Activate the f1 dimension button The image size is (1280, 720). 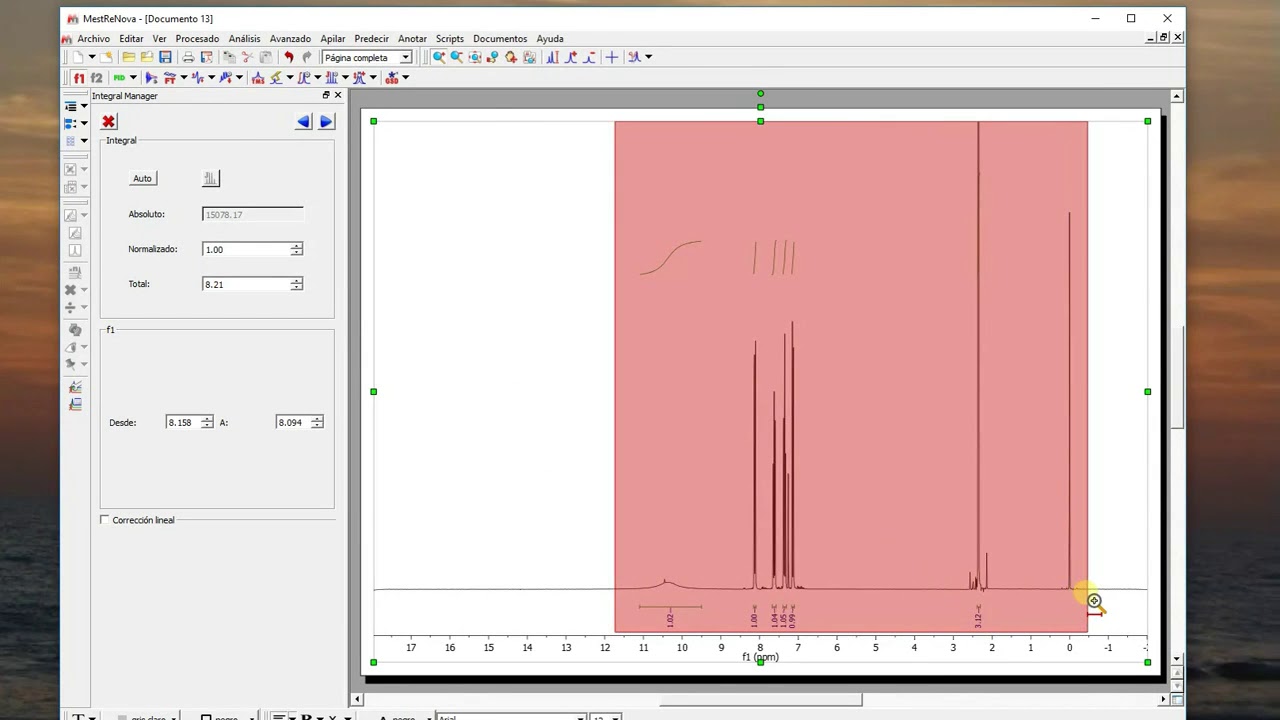(x=79, y=77)
